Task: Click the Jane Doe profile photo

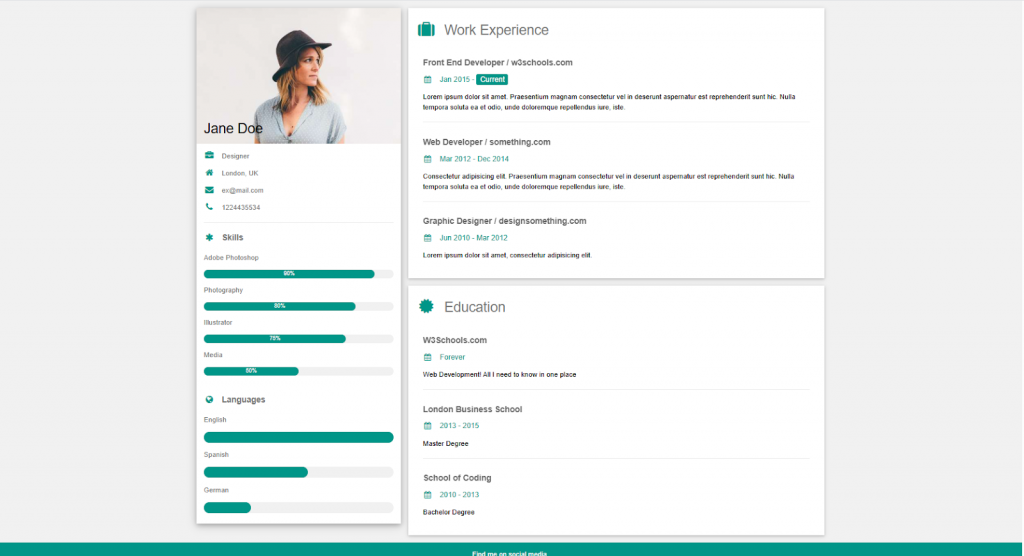Action: [298, 76]
